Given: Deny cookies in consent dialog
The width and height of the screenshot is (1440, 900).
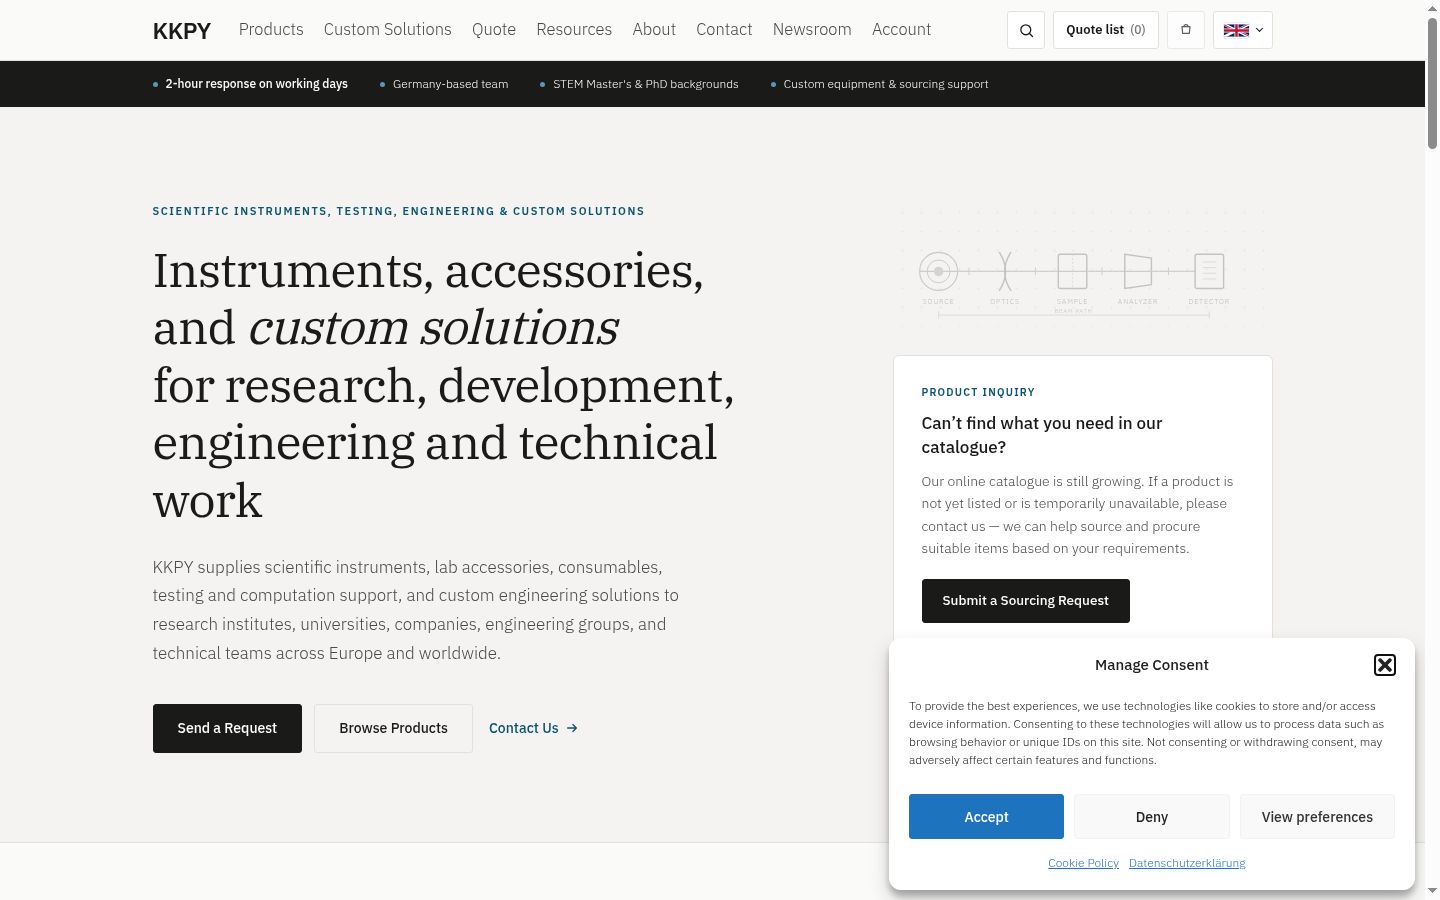Looking at the screenshot, I should point(1152,817).
